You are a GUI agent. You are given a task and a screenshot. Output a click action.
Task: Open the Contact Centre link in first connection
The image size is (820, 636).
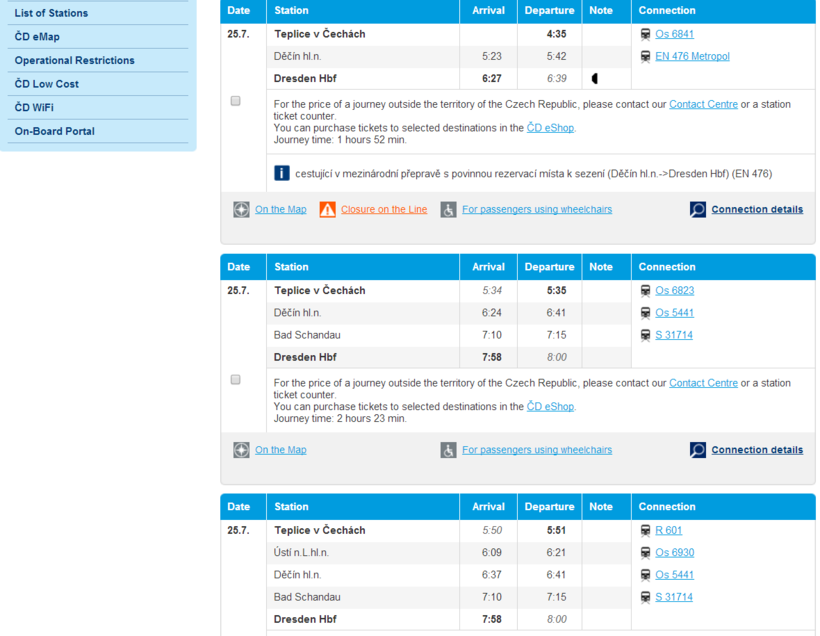(703, 104)
